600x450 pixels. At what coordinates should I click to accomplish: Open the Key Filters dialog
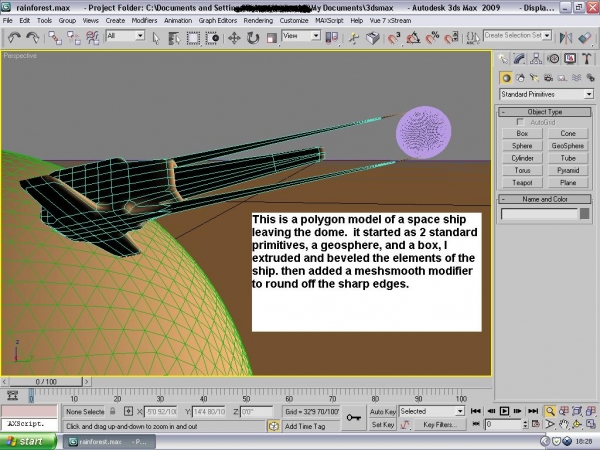pyautogui.click(x=440, y=424)
